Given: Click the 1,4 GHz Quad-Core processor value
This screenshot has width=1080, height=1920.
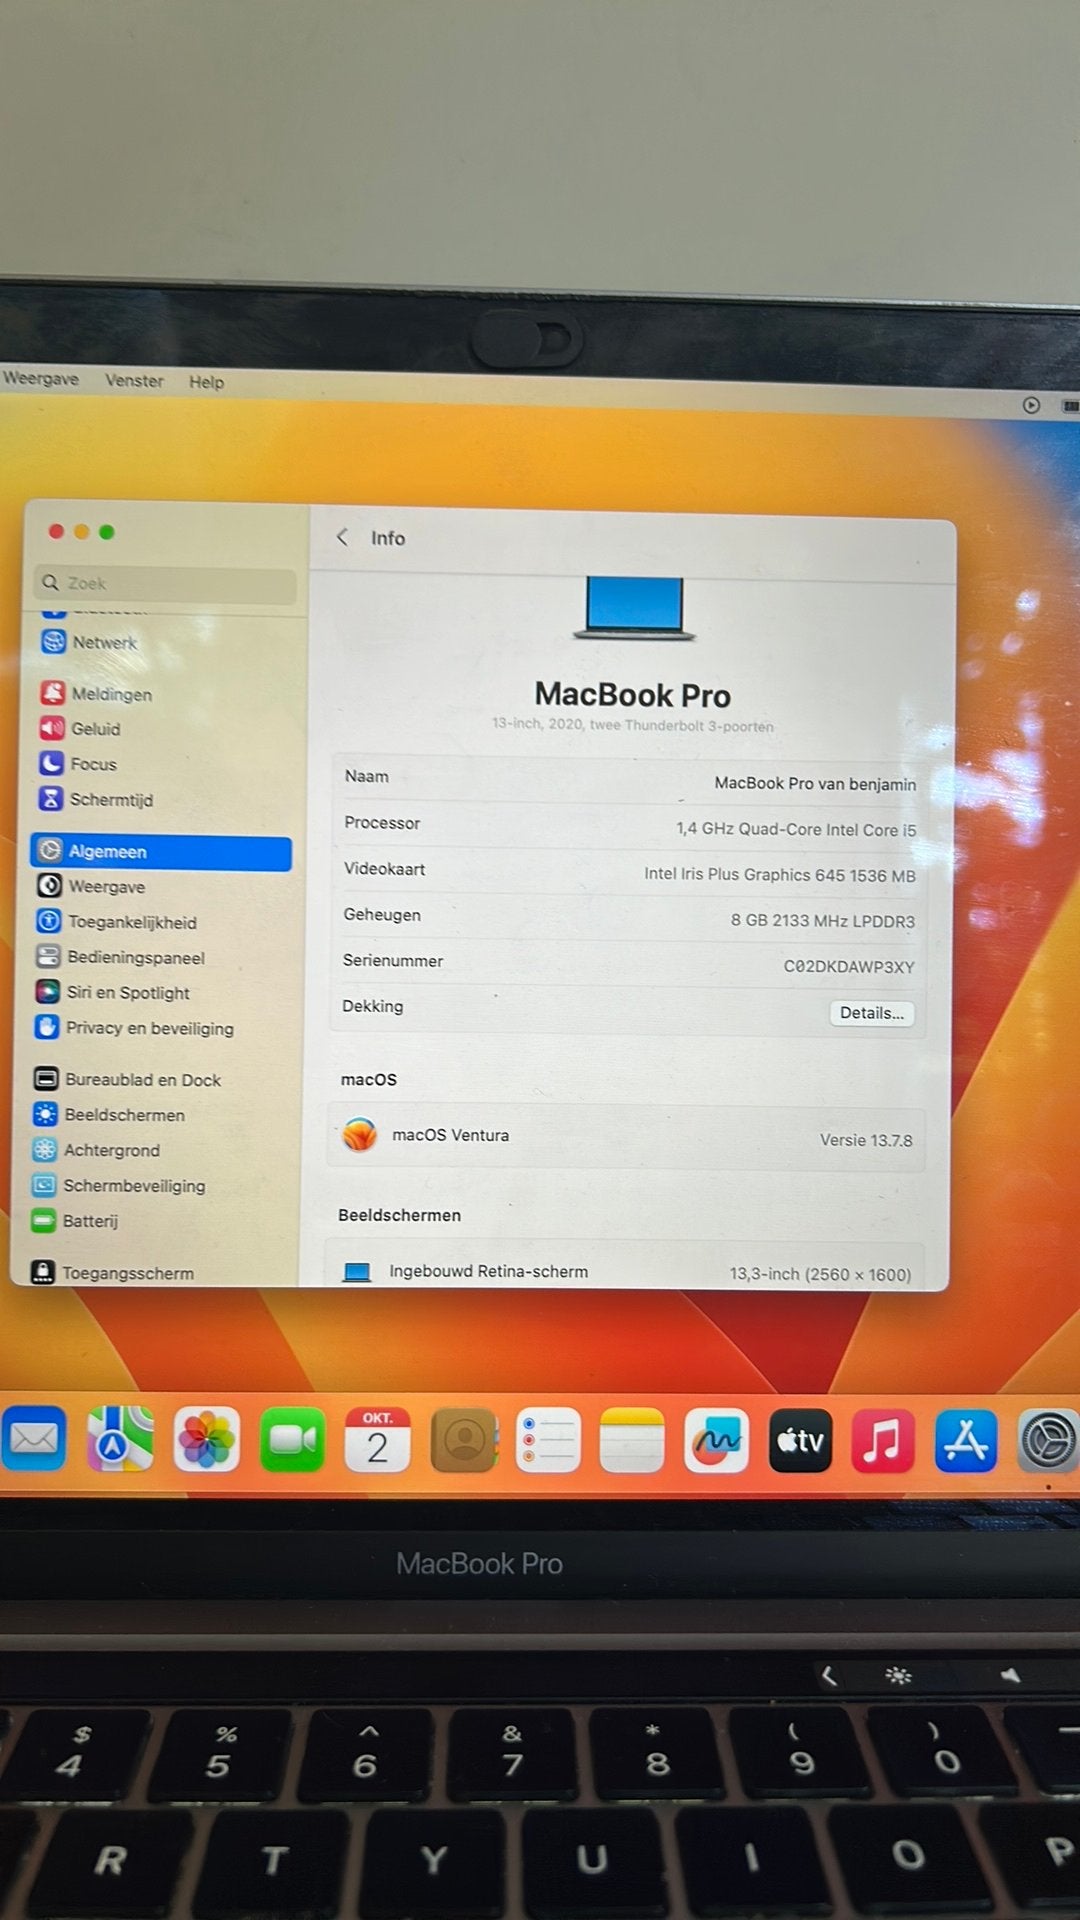Looking at the screenshot, I should tap(796, 829).
